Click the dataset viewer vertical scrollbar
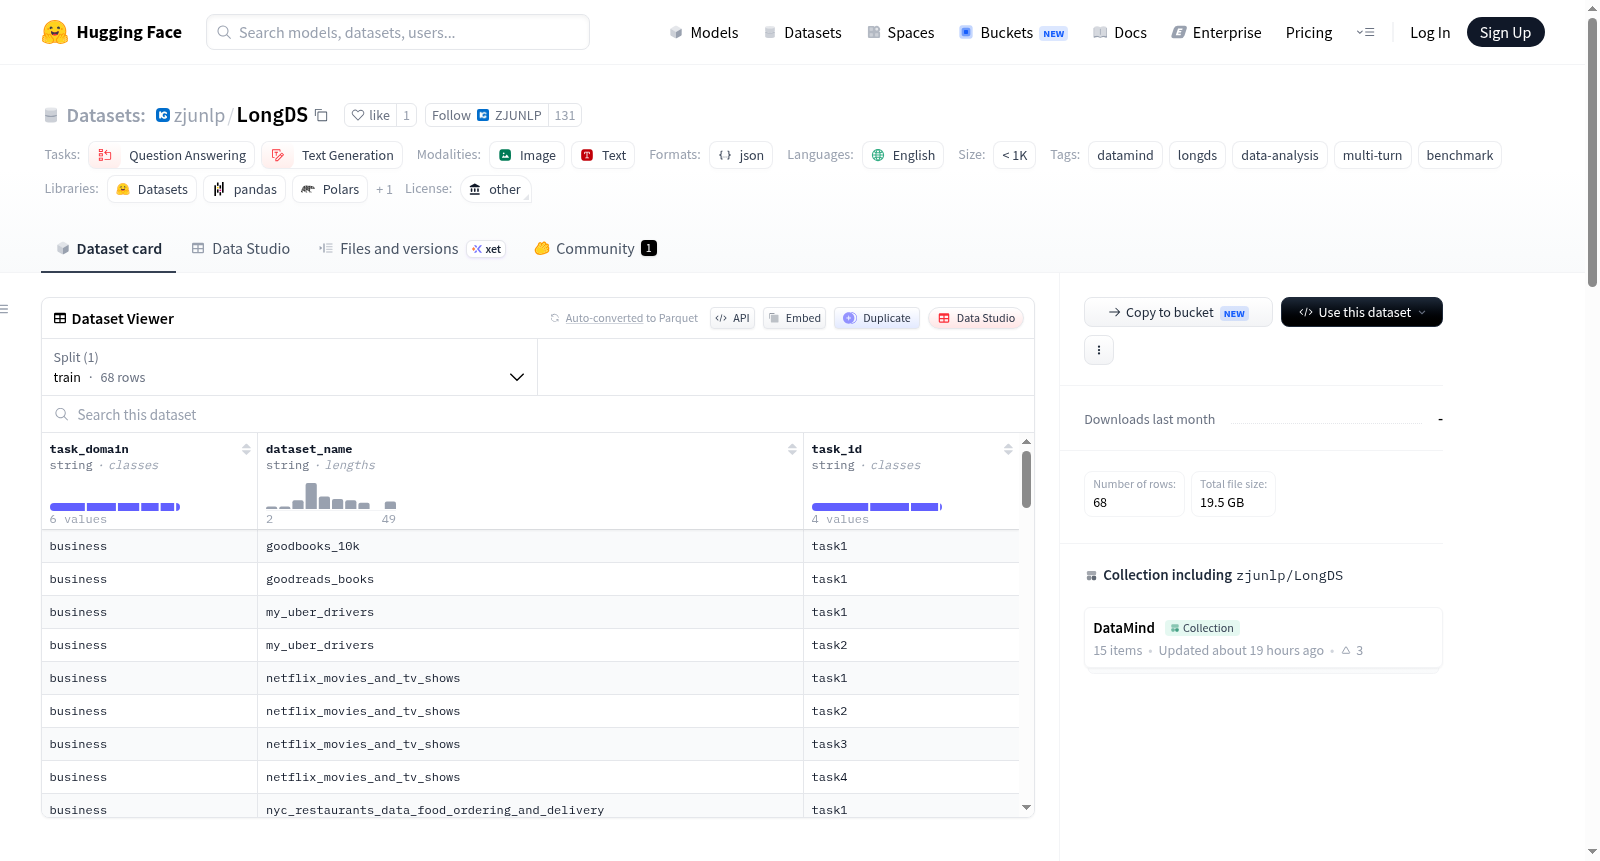 (x=1026, y=480)
